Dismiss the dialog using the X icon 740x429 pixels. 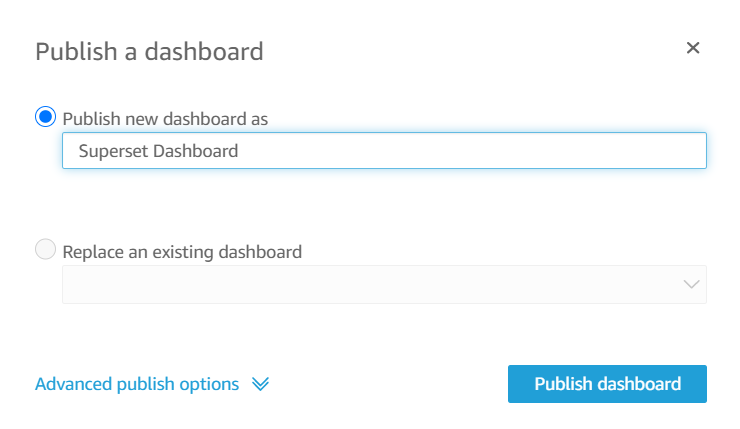point(693,48)
